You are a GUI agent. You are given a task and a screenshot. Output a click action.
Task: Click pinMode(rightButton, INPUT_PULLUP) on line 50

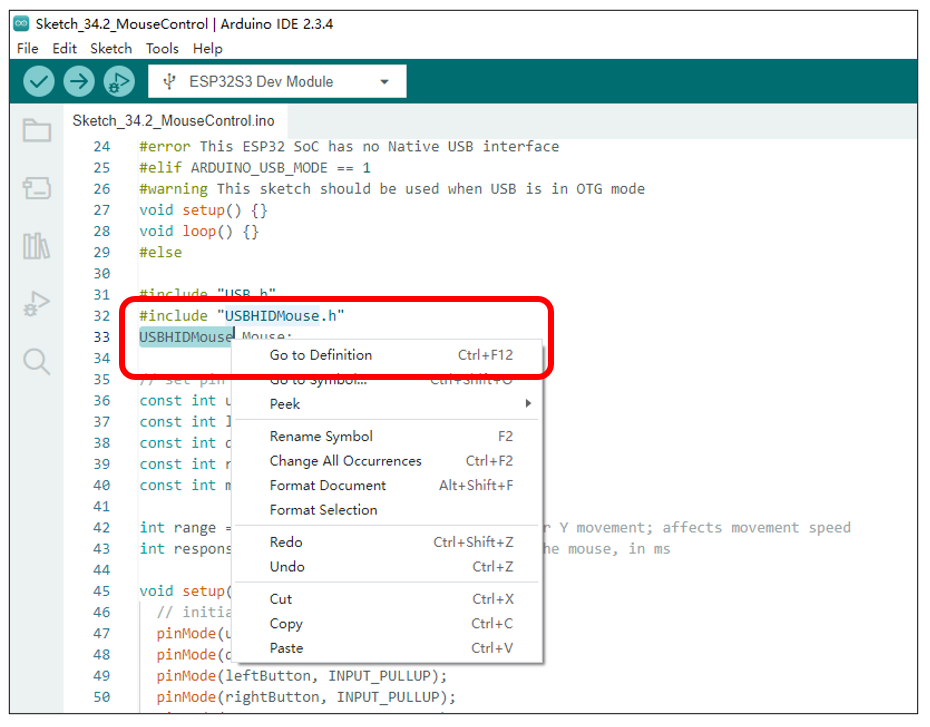coord(306,697)
